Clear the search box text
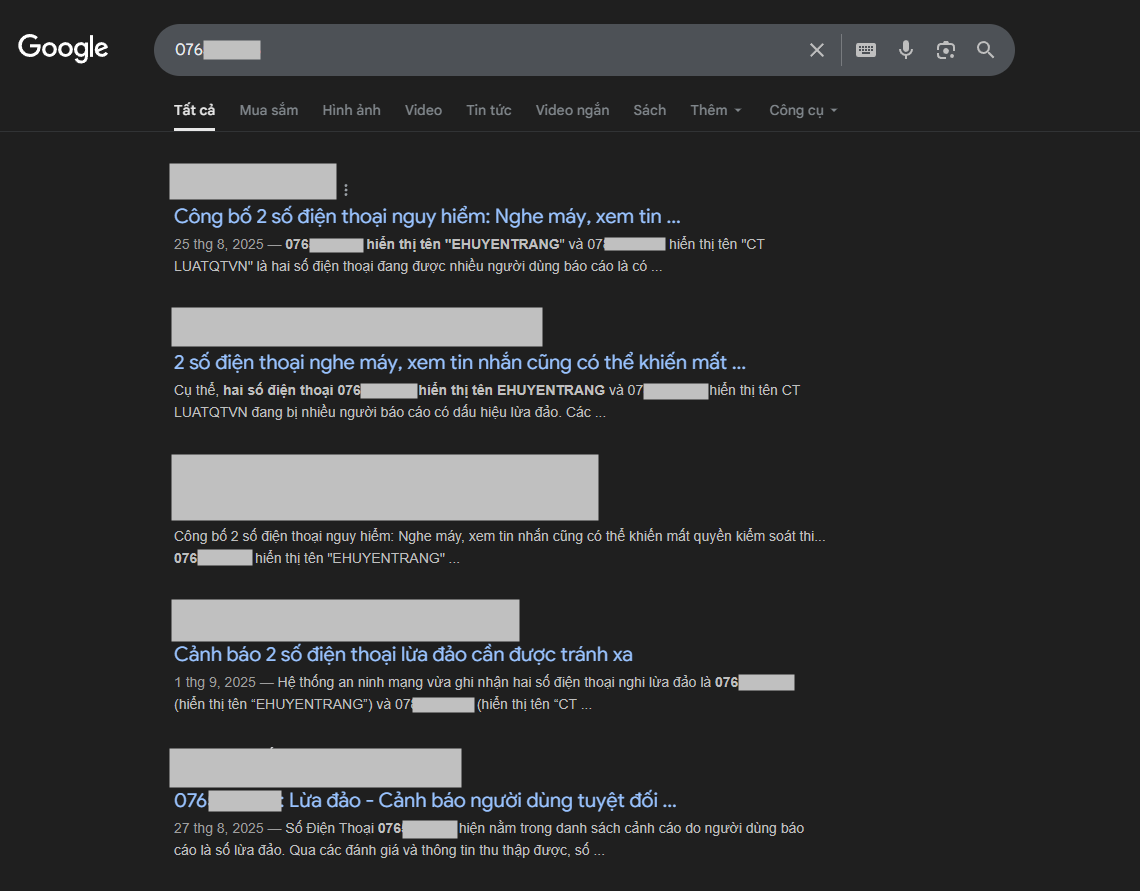 pyautogui.click(x=817, y=50)
